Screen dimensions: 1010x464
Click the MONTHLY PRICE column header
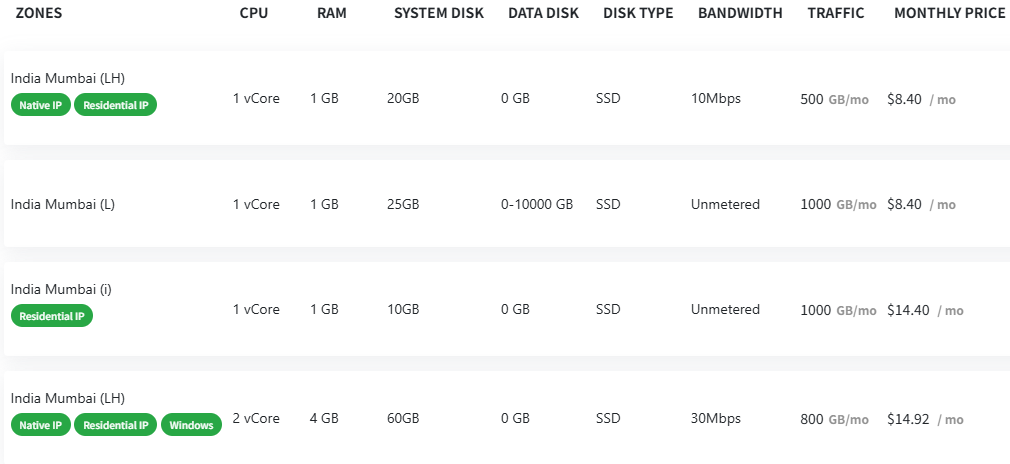[949, 14]
